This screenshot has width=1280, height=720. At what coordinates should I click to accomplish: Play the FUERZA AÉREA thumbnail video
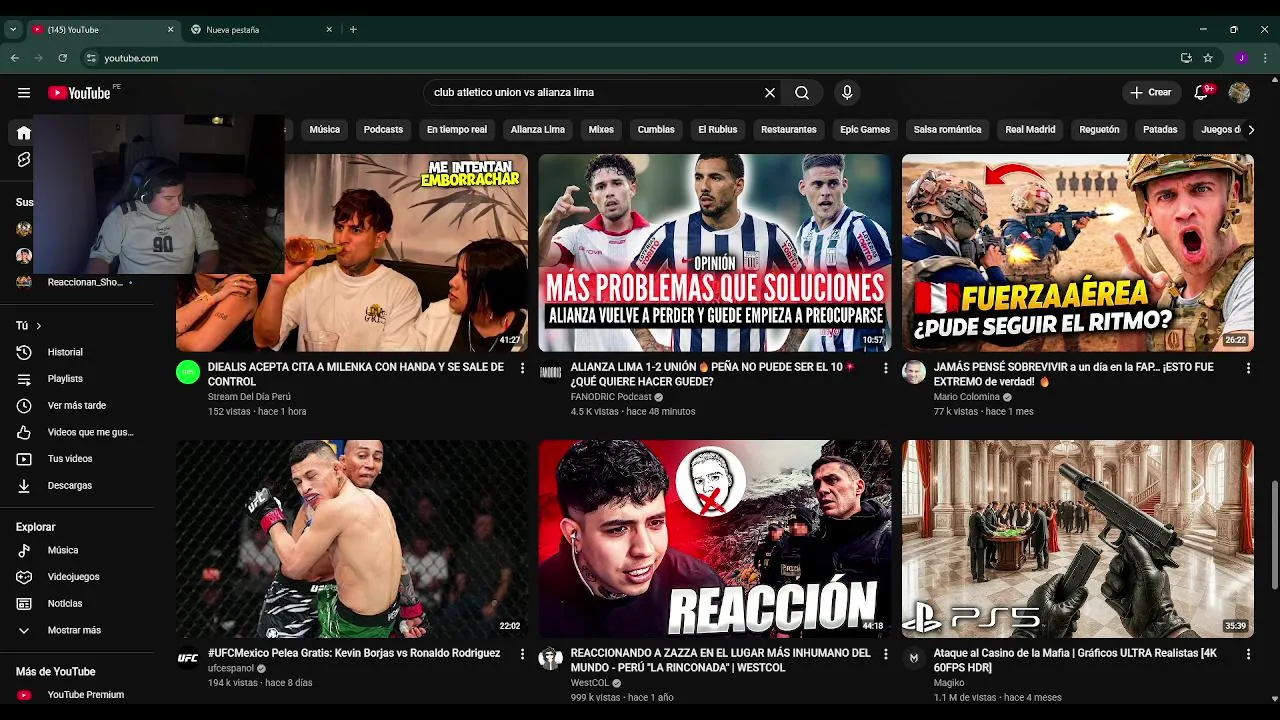[1077, 253]
